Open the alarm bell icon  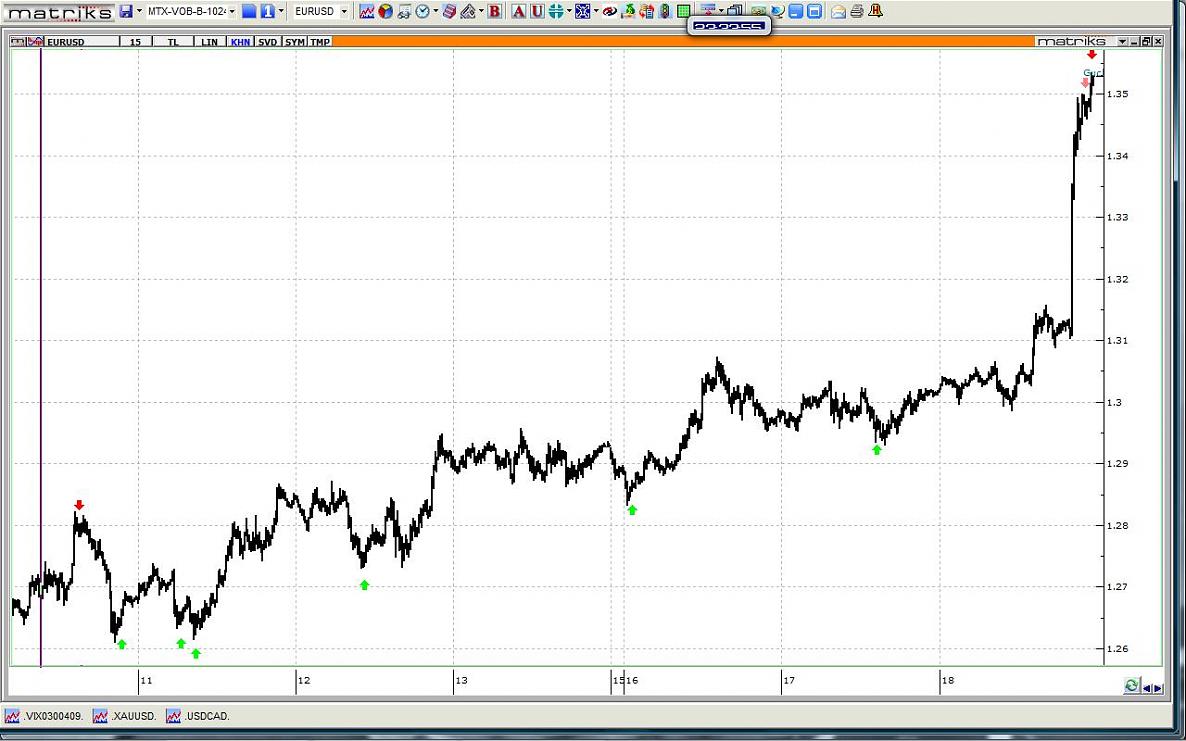click(876, 11)
